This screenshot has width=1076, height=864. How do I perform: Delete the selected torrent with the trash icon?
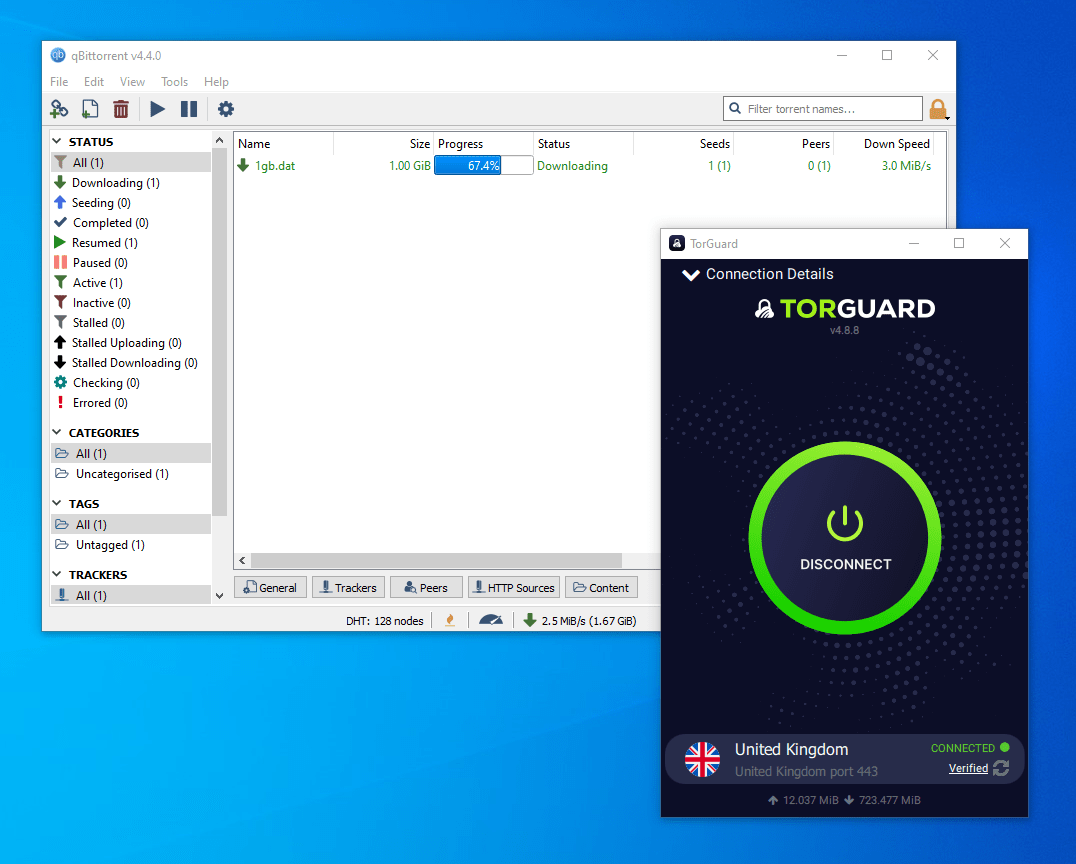pos(120,108)
